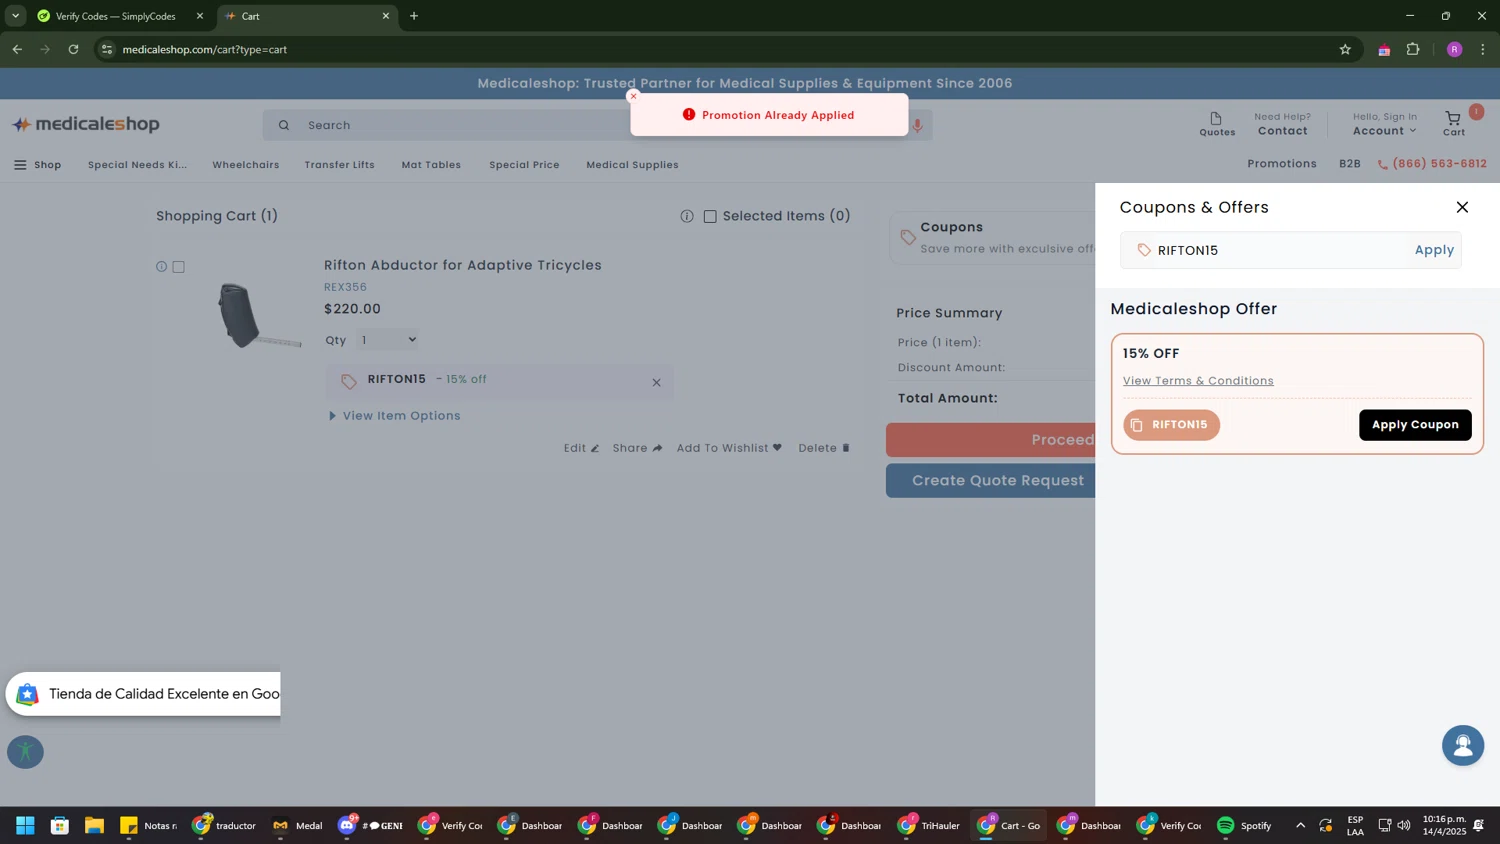Remove the RIFTON15 coupon from the item
The width and height of the screenshot is (1500, 844).
(x=656, y=382)
